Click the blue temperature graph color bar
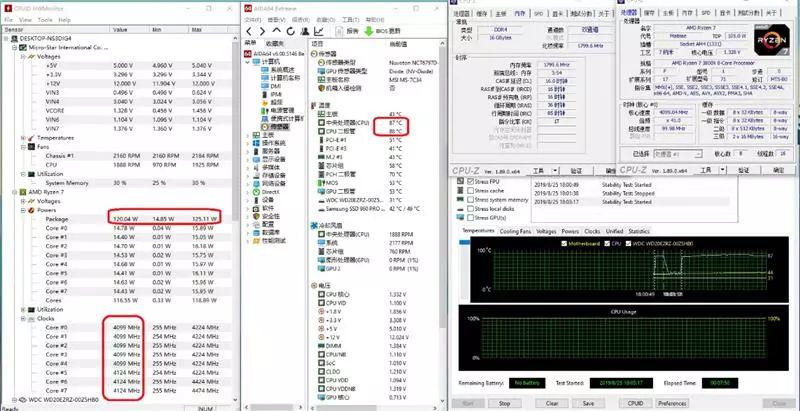The width and height of the screenshot is (800, 411). pos(464,242)
